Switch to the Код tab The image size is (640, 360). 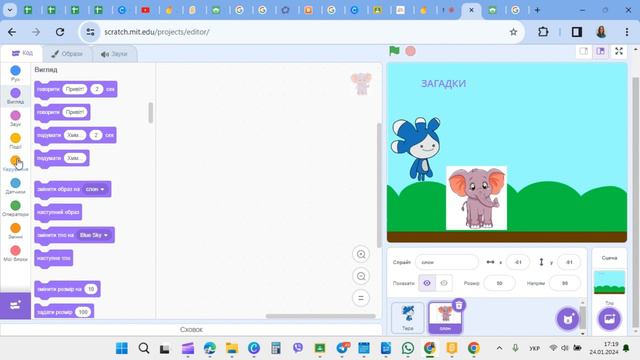pyautogui.click(x=22, y=53)
